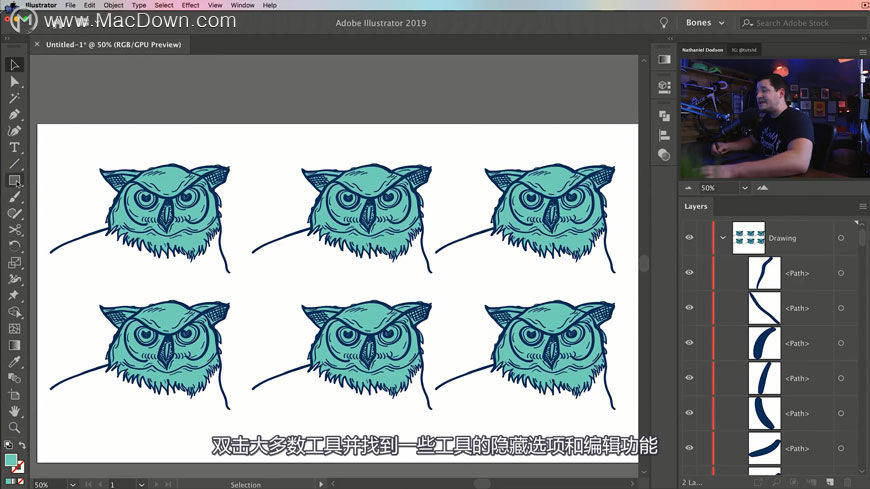870x489 pixels.
Task: Open the Layers panel flyout menu
Action: coord(863,206)
